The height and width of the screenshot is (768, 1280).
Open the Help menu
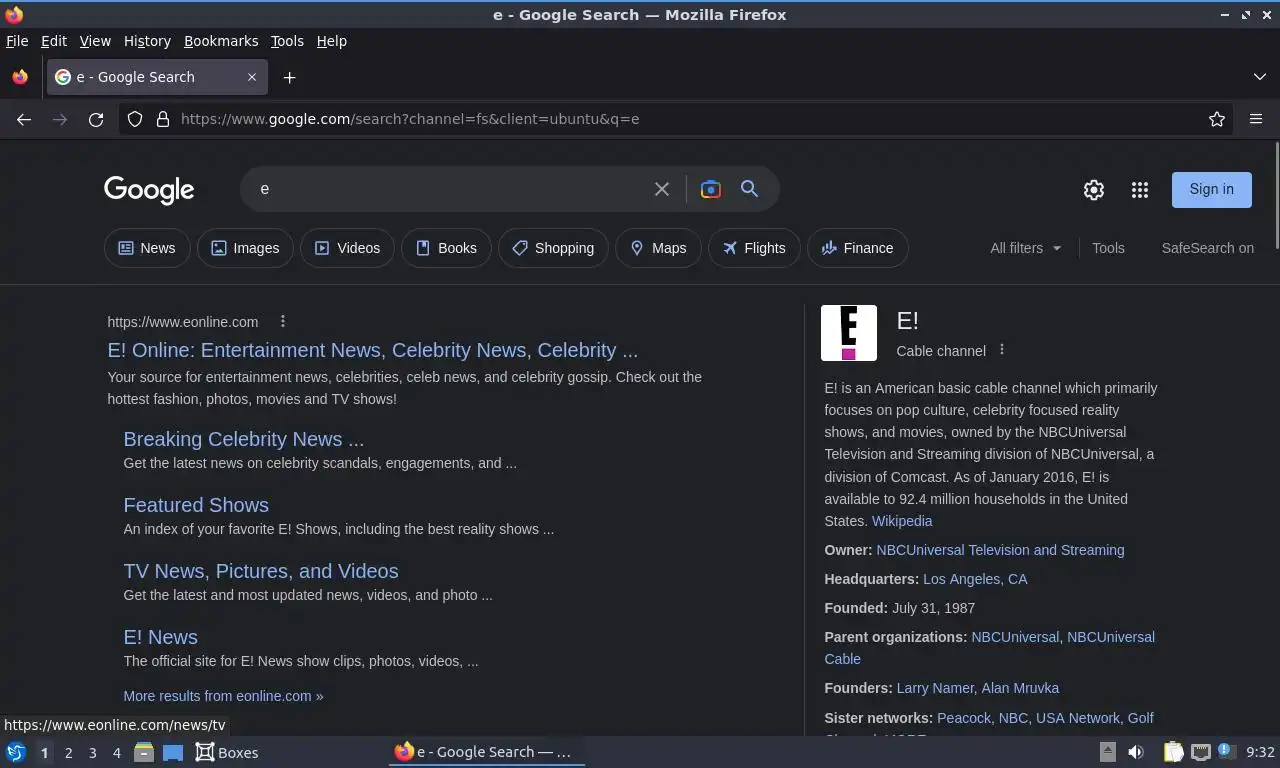[x=331, y=41]
